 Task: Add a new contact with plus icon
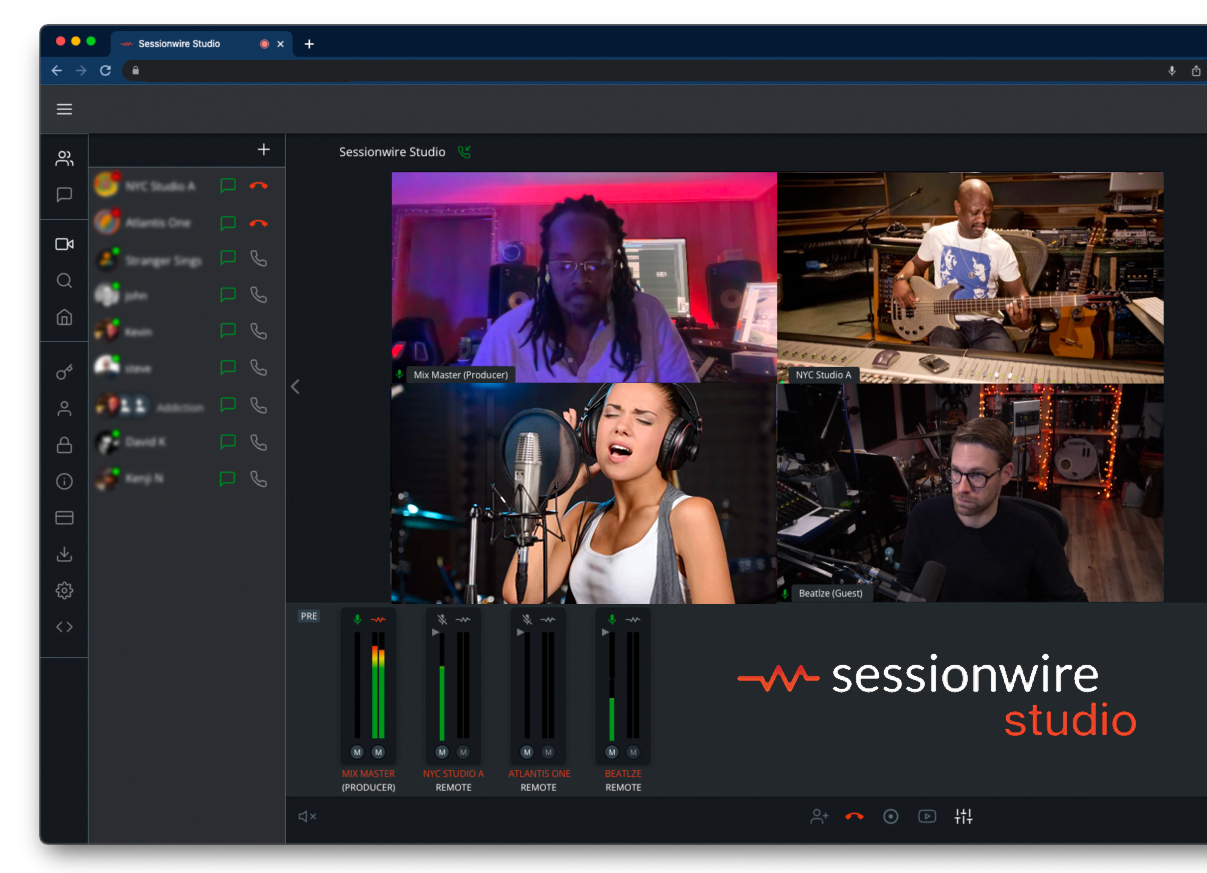(264, 149)
